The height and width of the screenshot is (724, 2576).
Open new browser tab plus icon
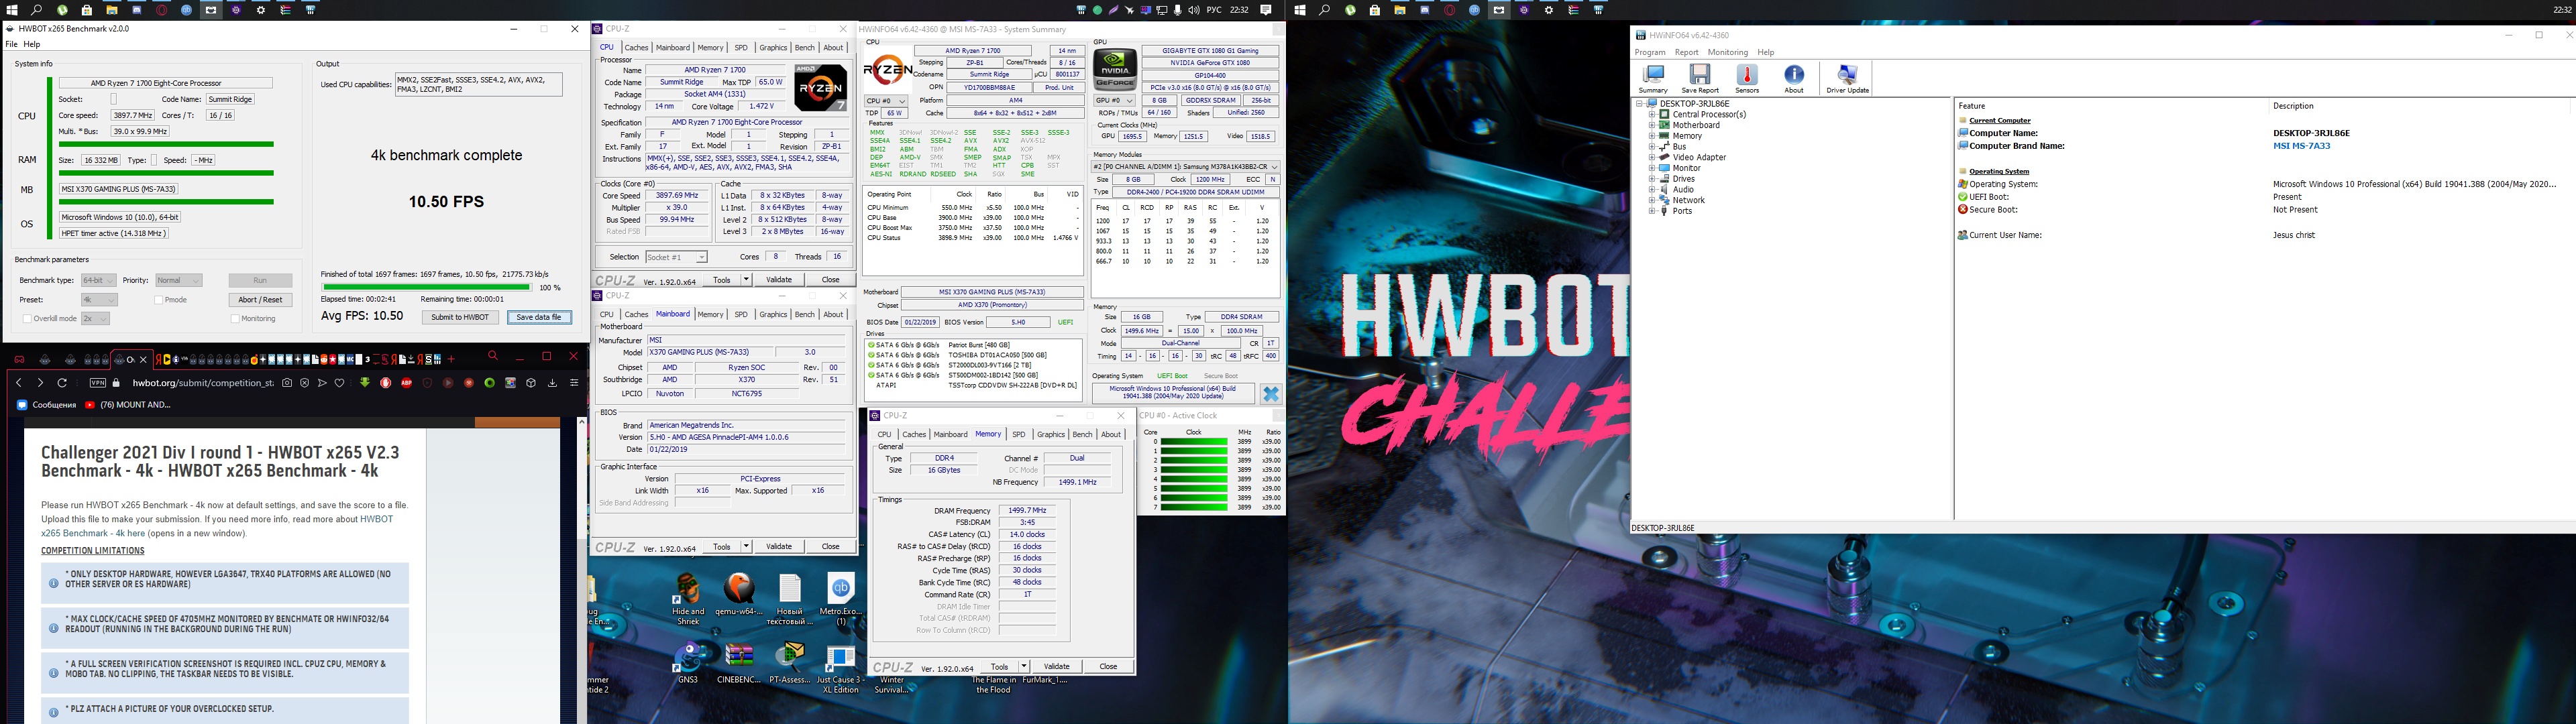pyautogui.click(x=451, y=359)
